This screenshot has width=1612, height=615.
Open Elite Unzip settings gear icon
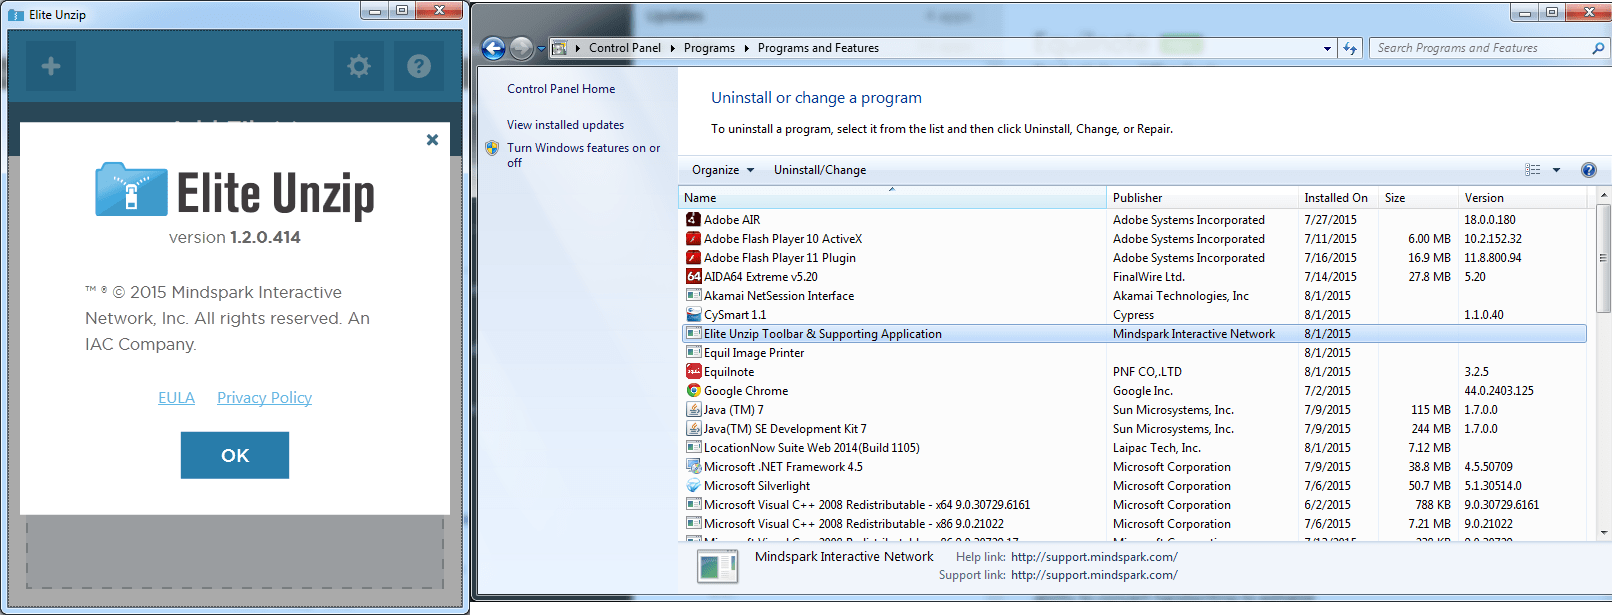tap(359, 66)
